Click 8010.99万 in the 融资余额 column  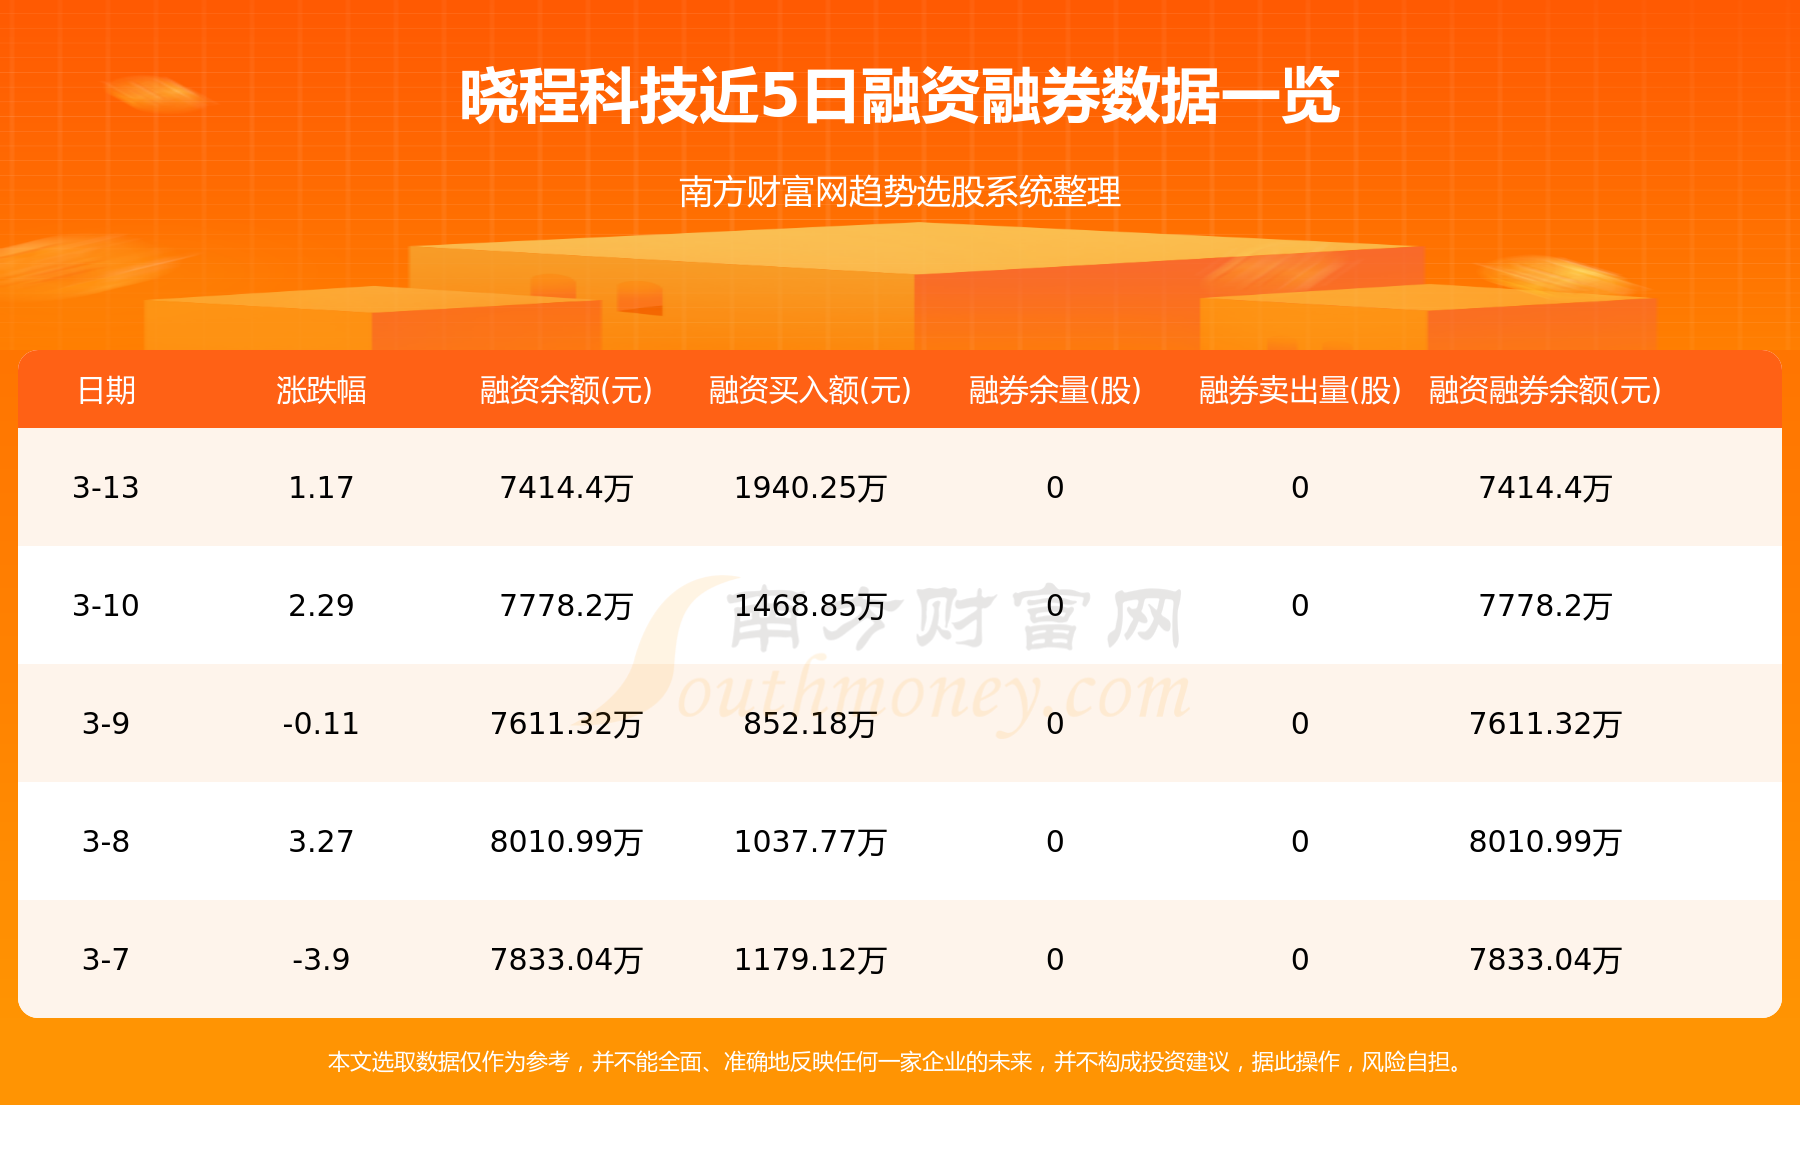[x=566, y=841]
